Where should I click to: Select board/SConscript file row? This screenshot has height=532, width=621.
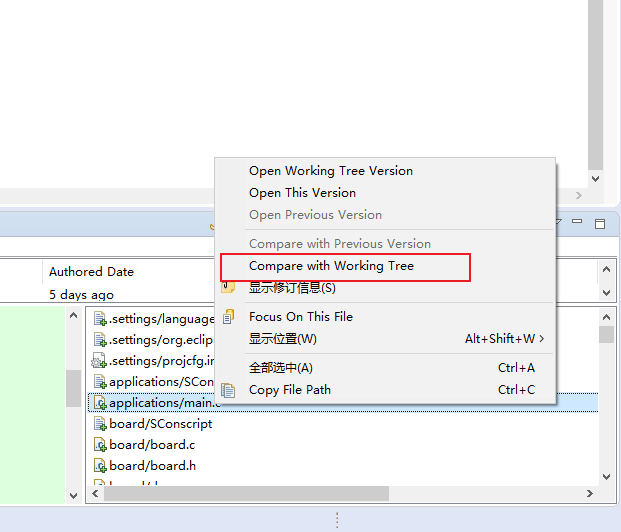pos(160,424)
